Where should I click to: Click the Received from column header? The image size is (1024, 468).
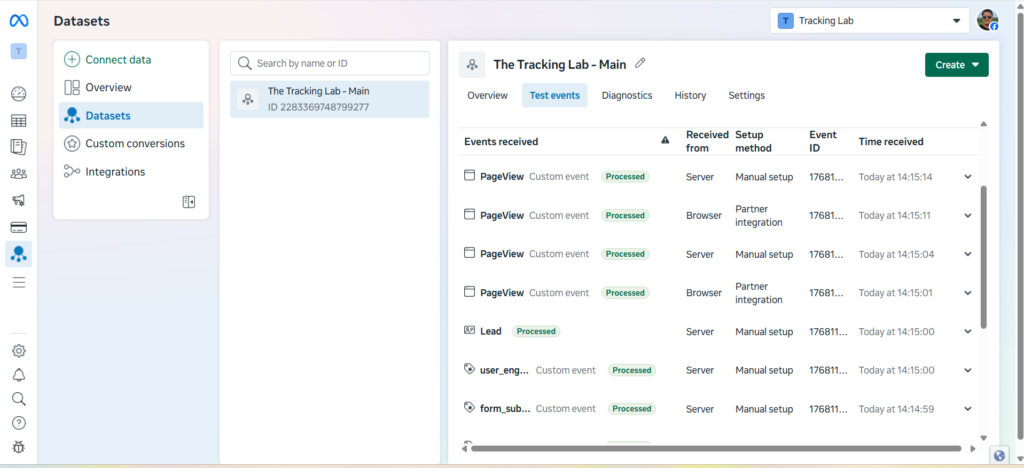click(707, 142)
